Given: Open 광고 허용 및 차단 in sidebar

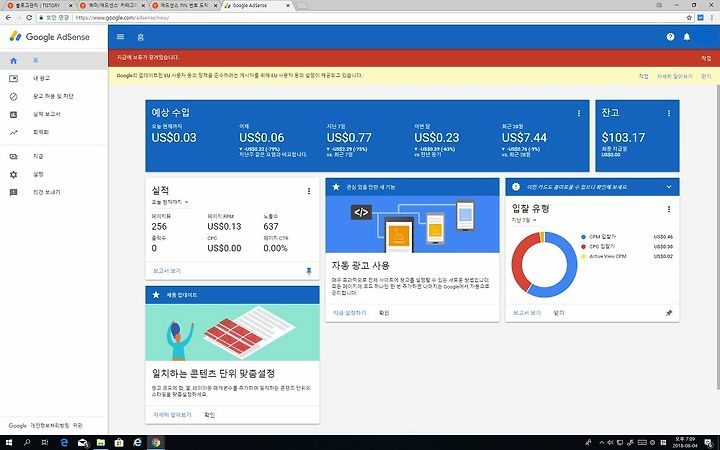Looking at the screenshot, I should 54,96.
